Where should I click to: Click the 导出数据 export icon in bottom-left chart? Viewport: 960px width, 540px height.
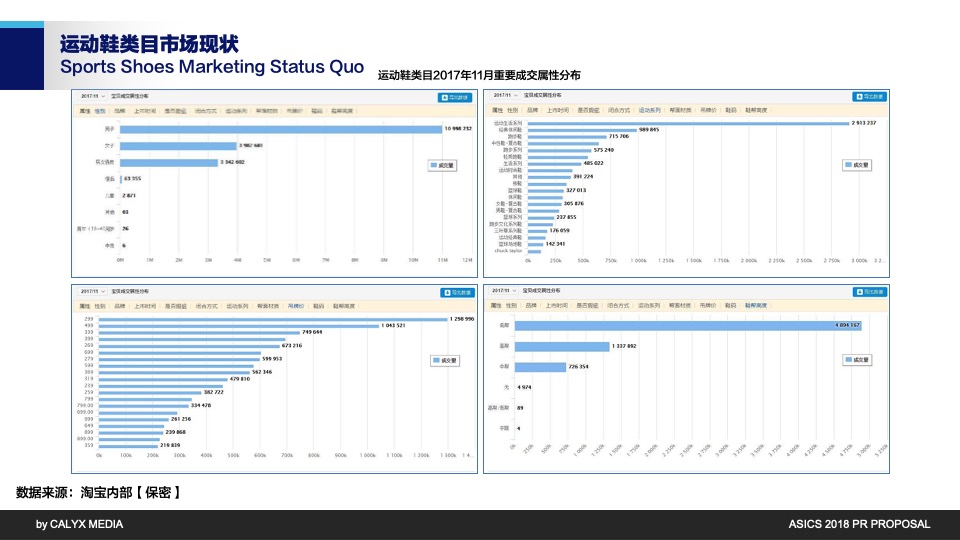(455, 293)
